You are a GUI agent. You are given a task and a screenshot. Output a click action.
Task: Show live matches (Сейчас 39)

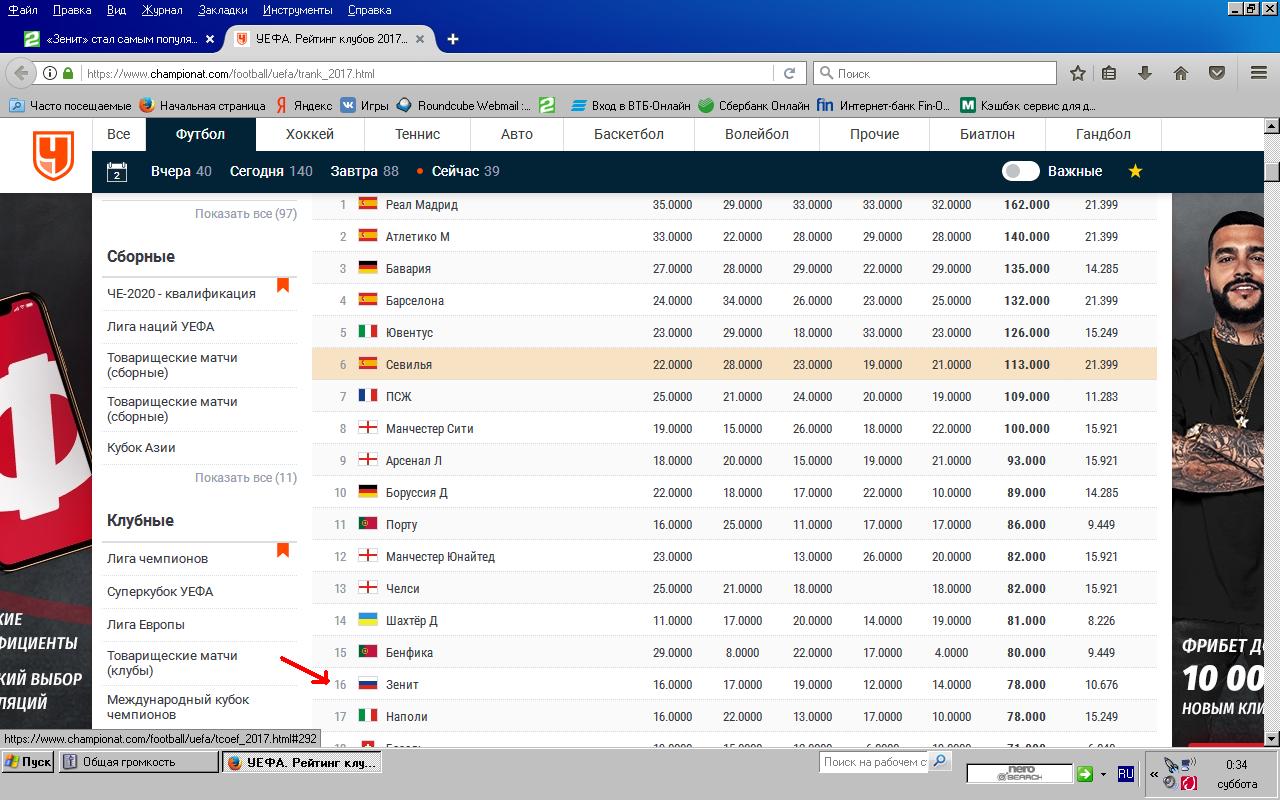pos(458,171)
